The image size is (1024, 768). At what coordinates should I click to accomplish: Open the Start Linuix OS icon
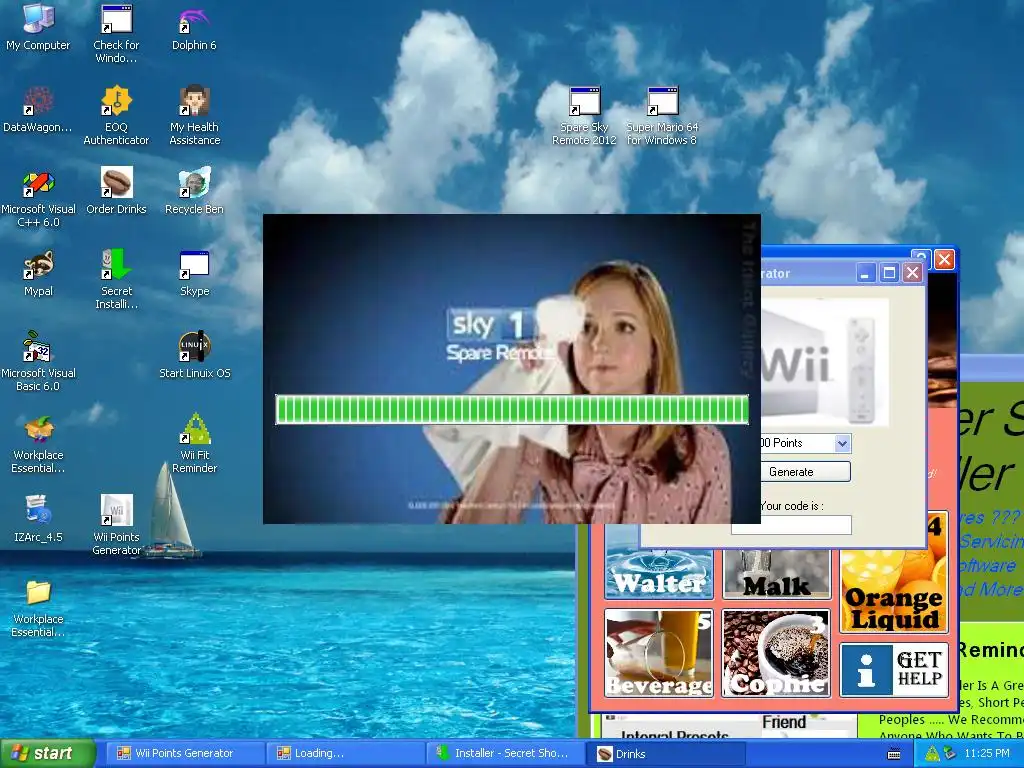[195, 355]
